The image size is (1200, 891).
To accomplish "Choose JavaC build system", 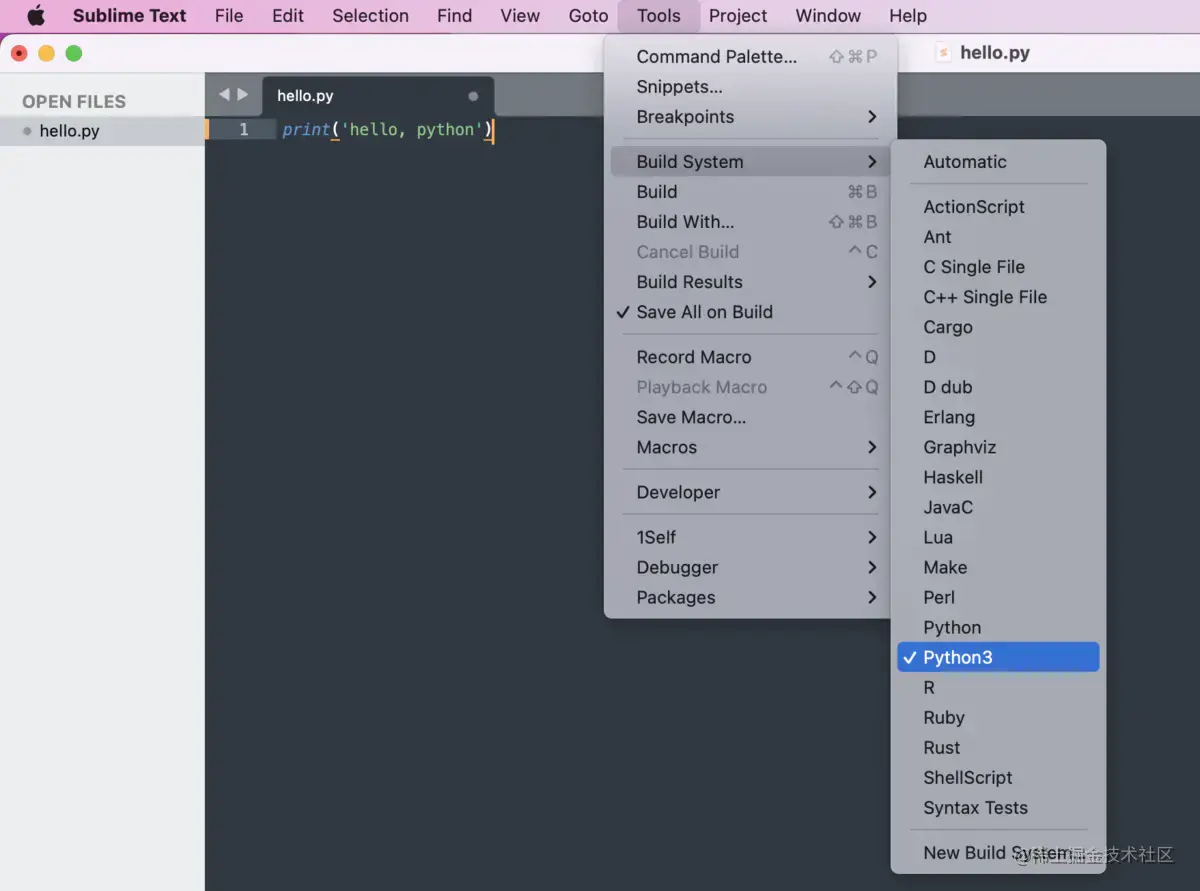I will pyautogui.click(x=998, y=507).
